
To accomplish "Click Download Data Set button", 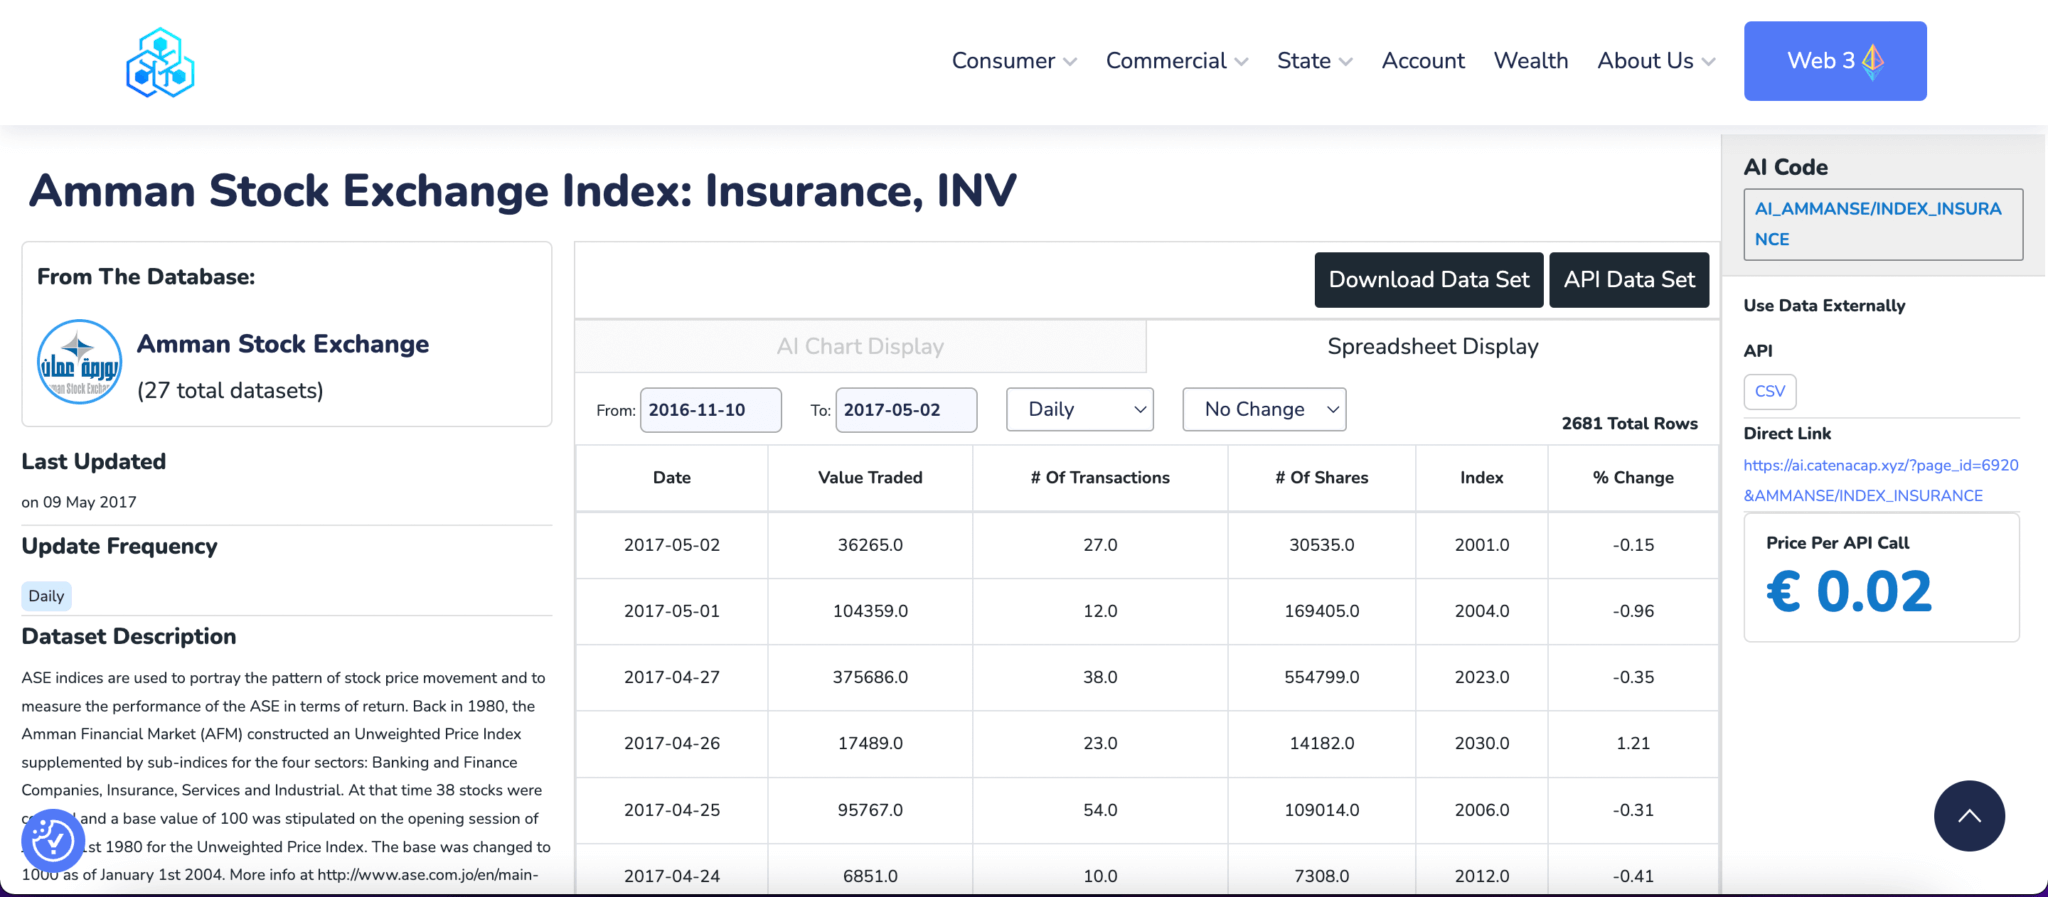I will (1428, 280).
